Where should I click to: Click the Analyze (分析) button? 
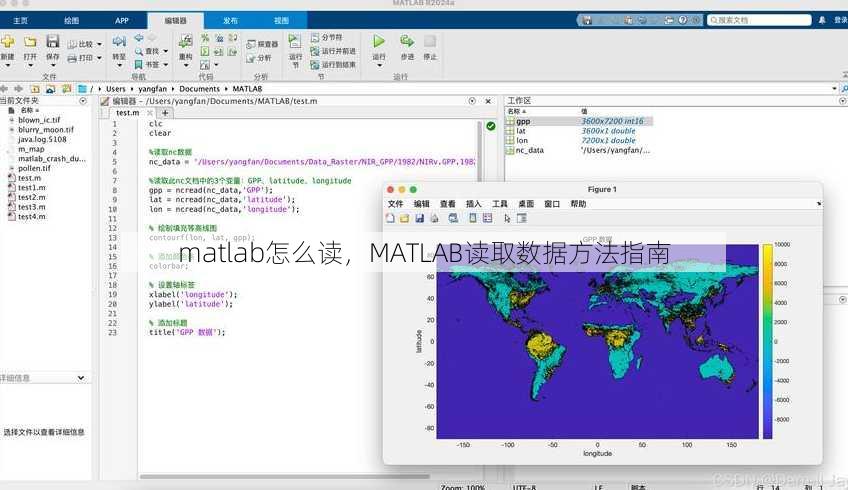pyautogui.click(x=259, y=58)
